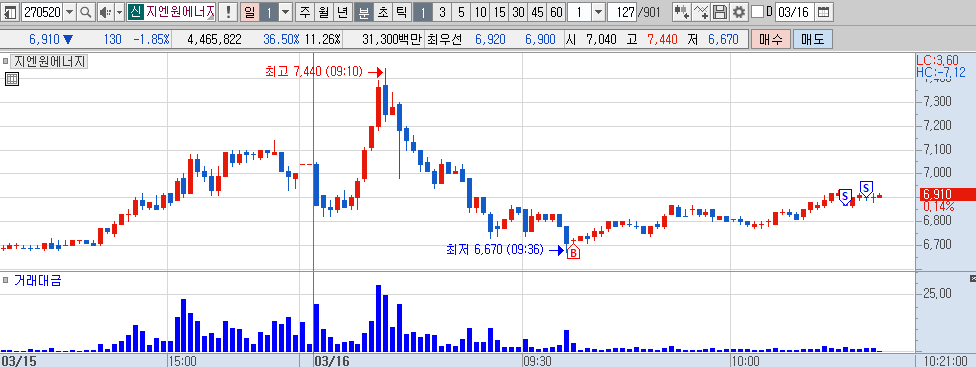Expand the stock code 270520 dropdown
The width and height of the screenshot is (976, 367).
tap(69, 12)
